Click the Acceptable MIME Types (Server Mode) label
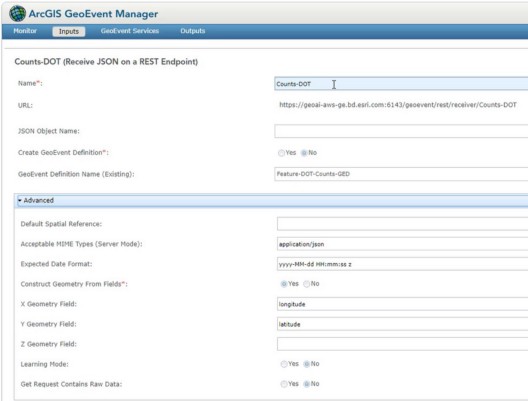The width and height of the screenshot is (528, 401). 81,244
